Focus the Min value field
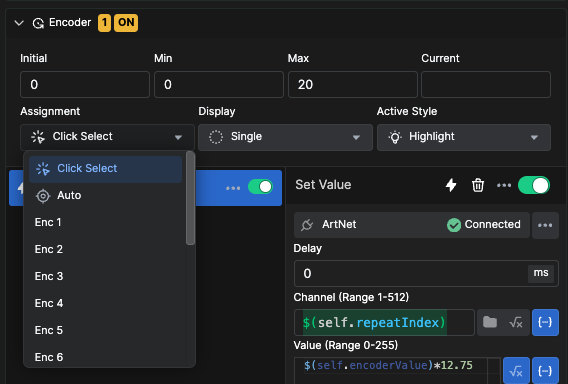The height and width of the screenshot is (384, 568). [x=219, y=84]
